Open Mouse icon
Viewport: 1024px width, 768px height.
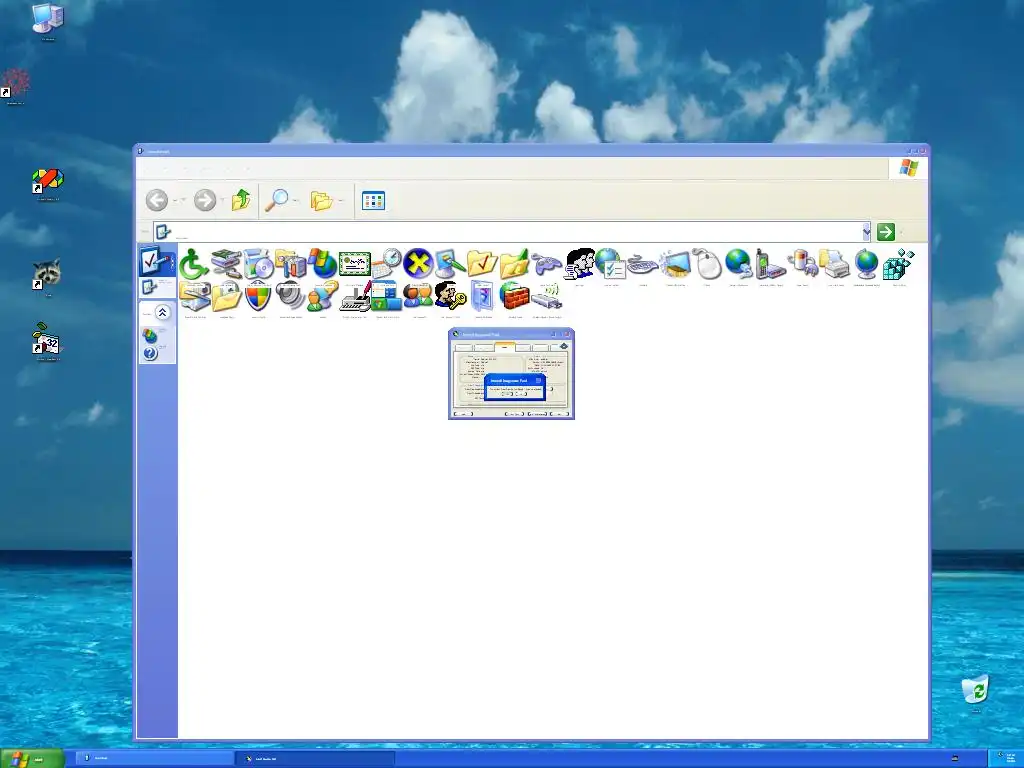[707, 264]
